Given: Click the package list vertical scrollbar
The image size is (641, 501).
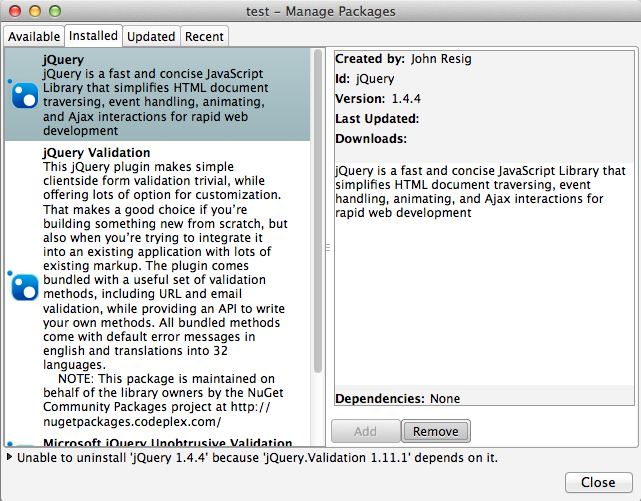Looking at the screenshot, I should pyautogui.click(x=318, y=211).
